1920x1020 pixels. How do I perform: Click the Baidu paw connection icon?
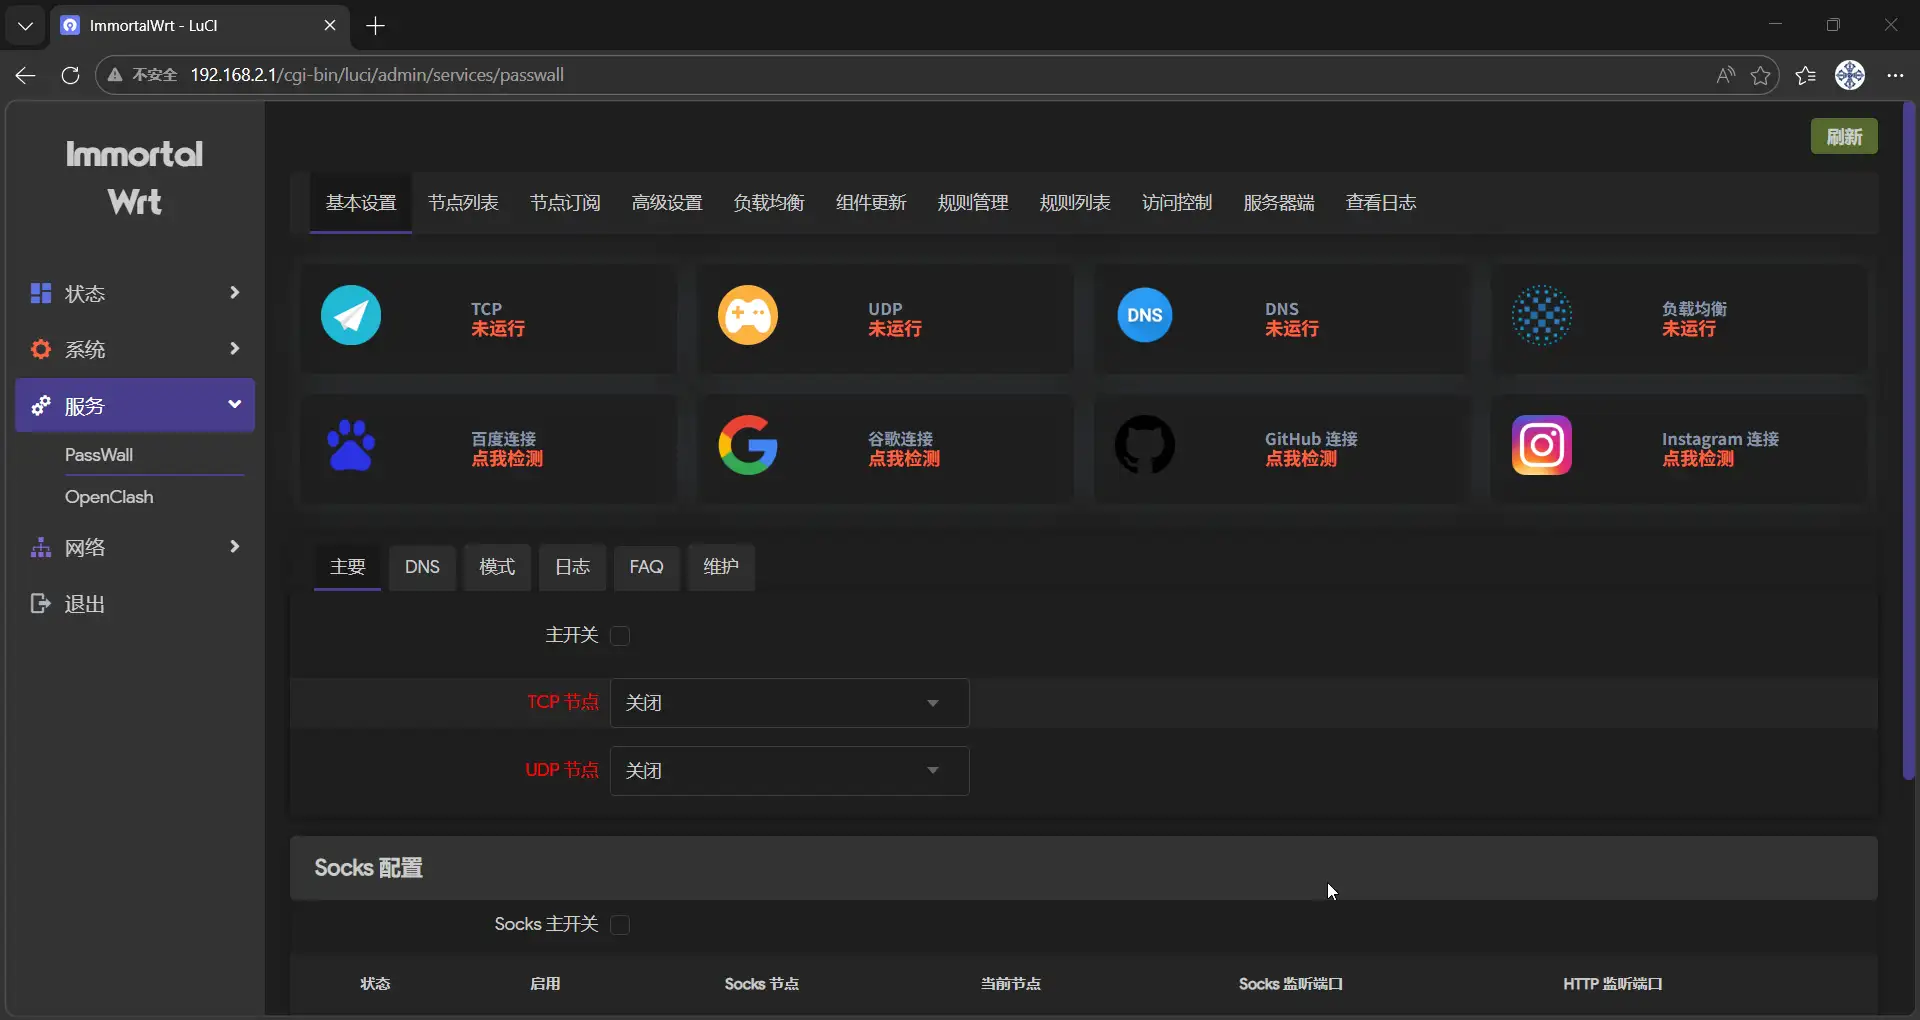351,446
